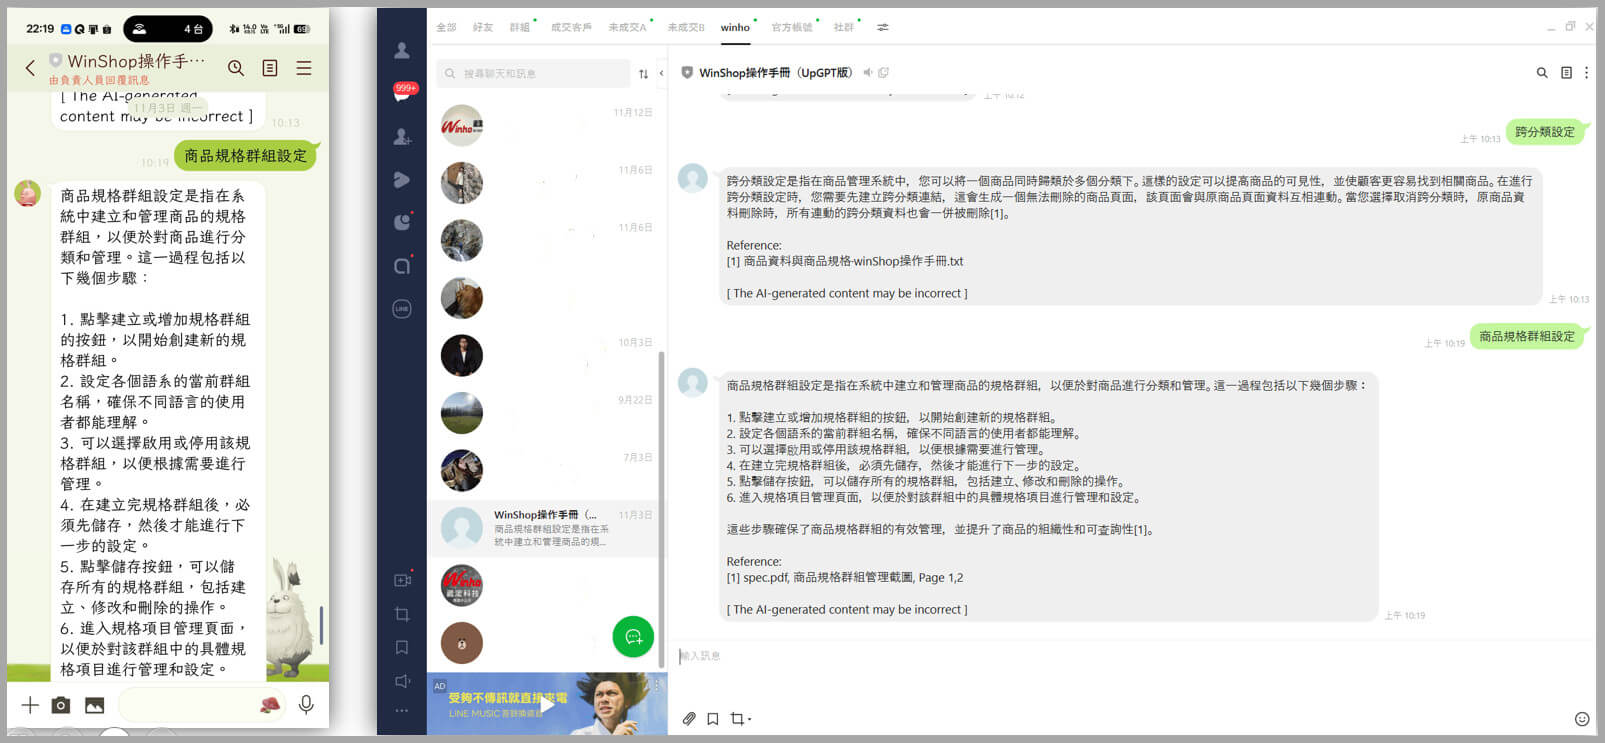The image size is (1605, 743).
Task: Expand capture options arrow in message toolbar
Action: [x=749, y=719]
